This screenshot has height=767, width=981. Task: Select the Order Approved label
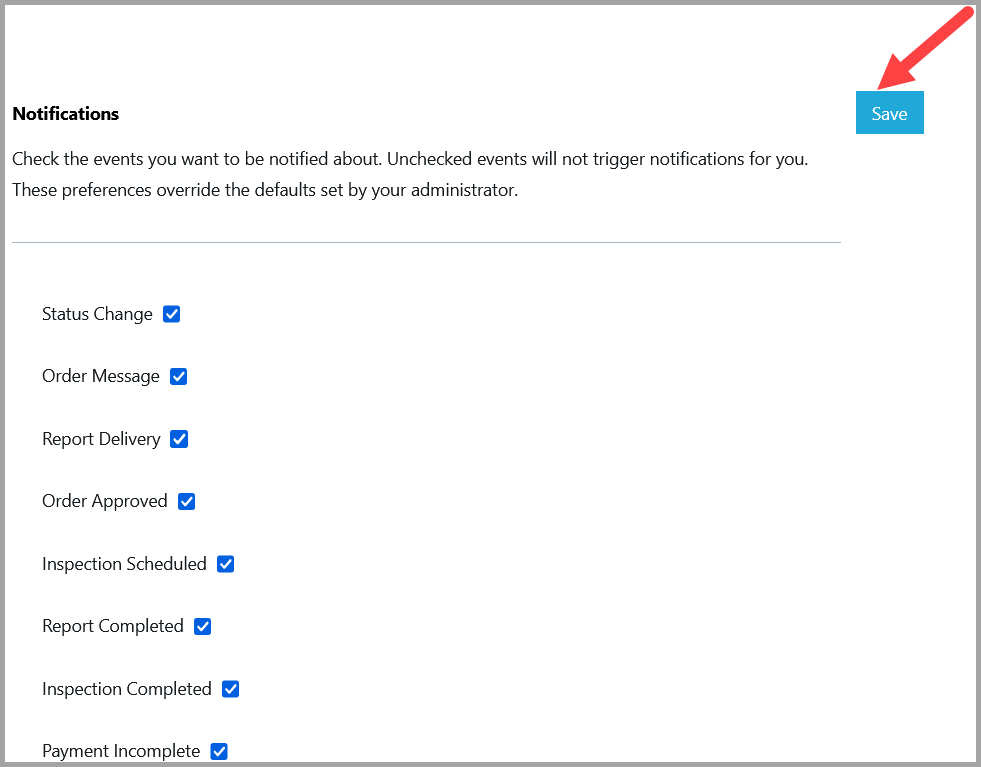[104, 502]
